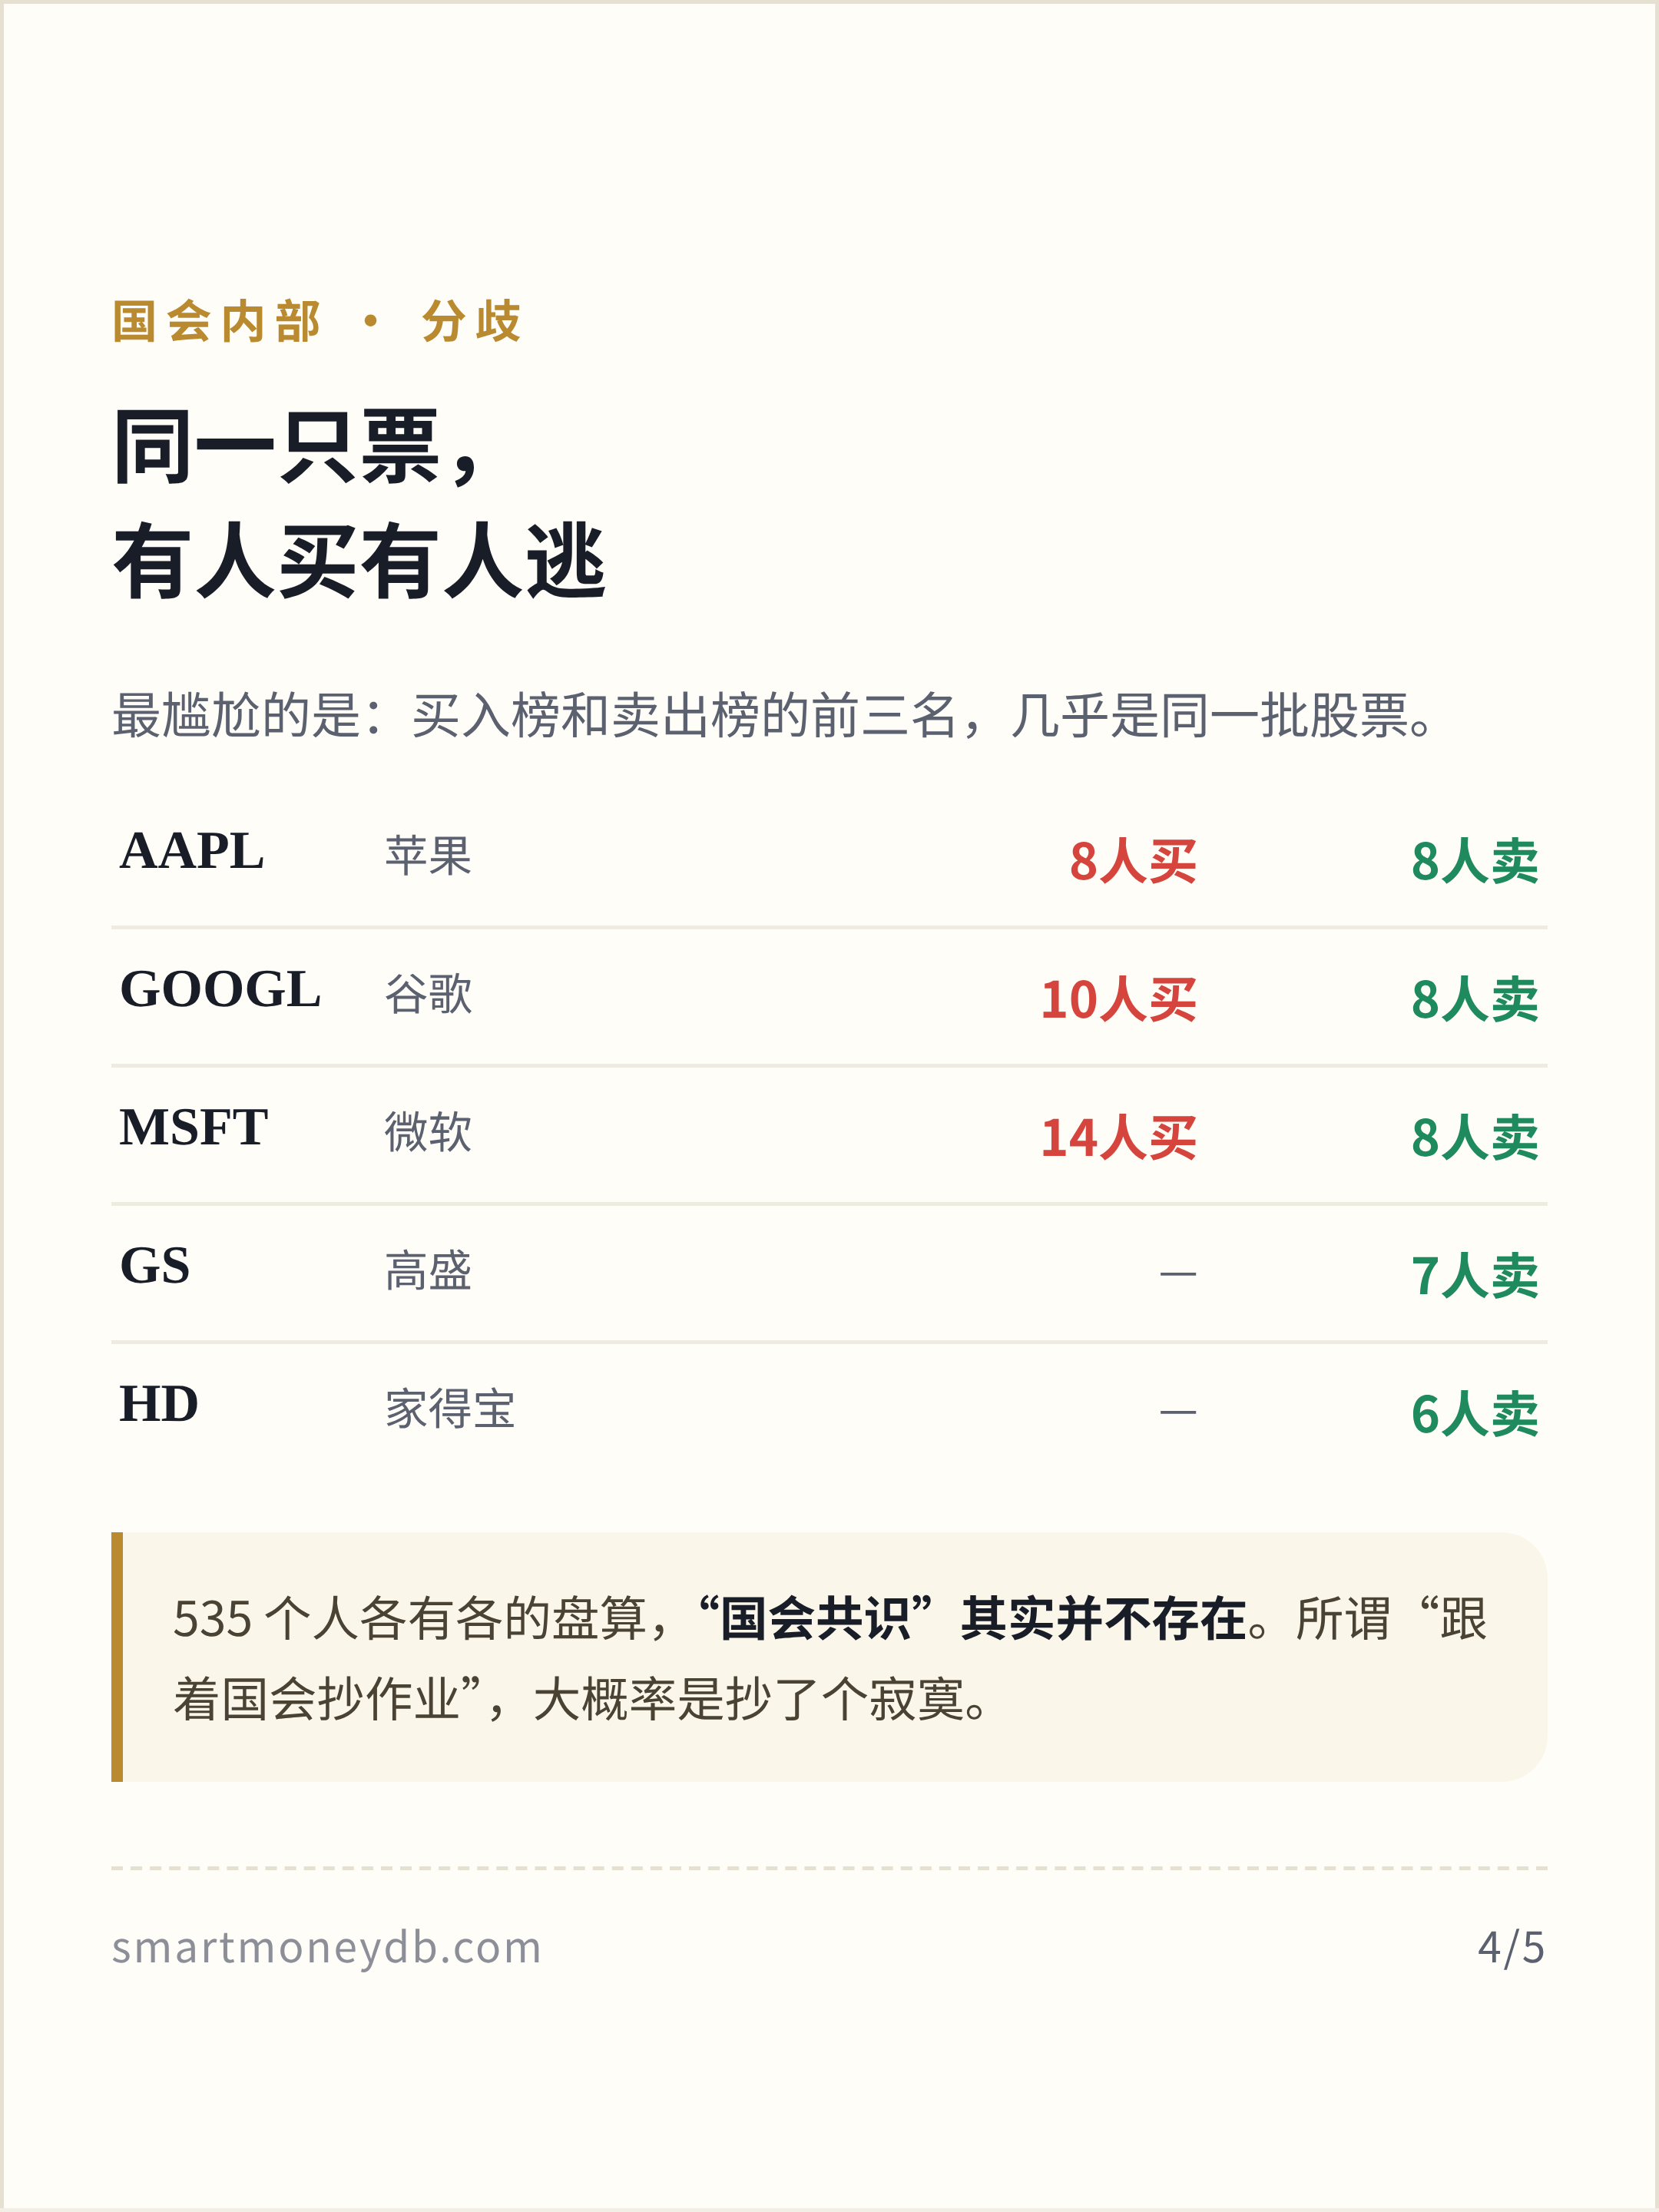Click the 14人买 value for MSFT
This screenshot has height=2212, width=1659.
[1118, 1137]
